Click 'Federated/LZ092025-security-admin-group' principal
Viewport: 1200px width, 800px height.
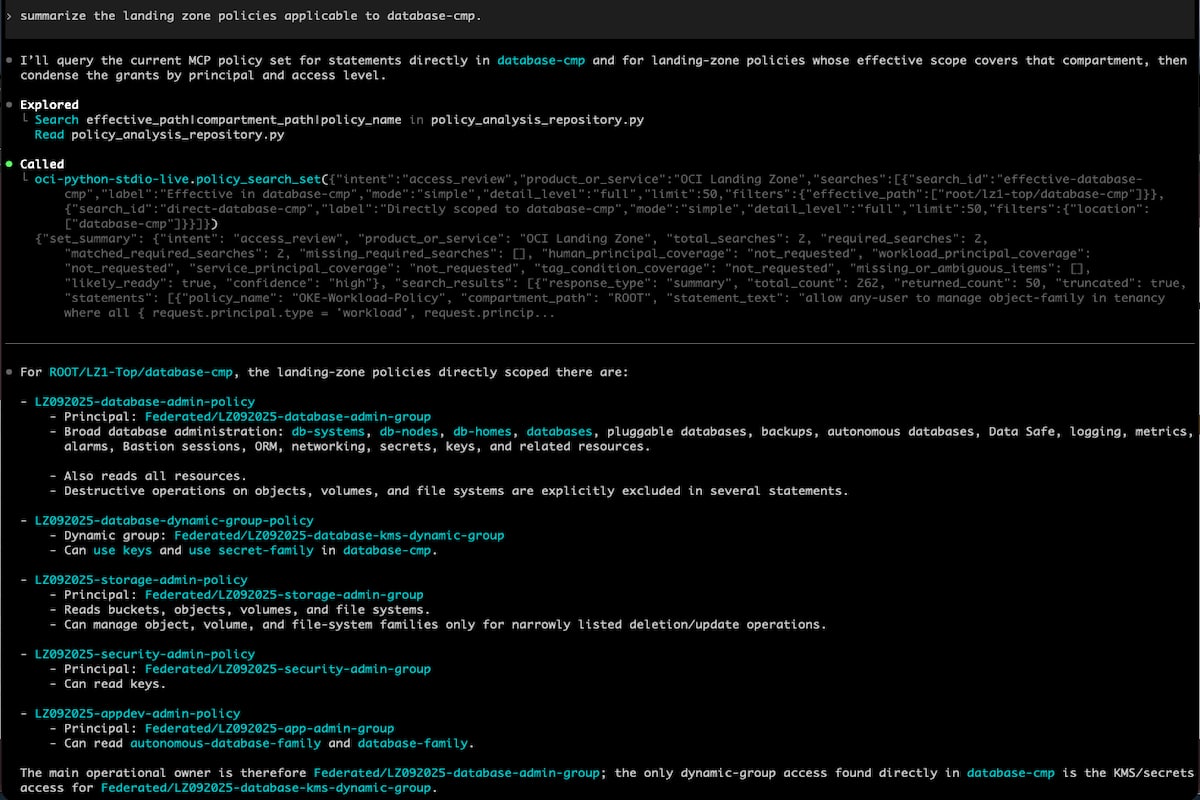pyautogui.click(x=288, y=670)
